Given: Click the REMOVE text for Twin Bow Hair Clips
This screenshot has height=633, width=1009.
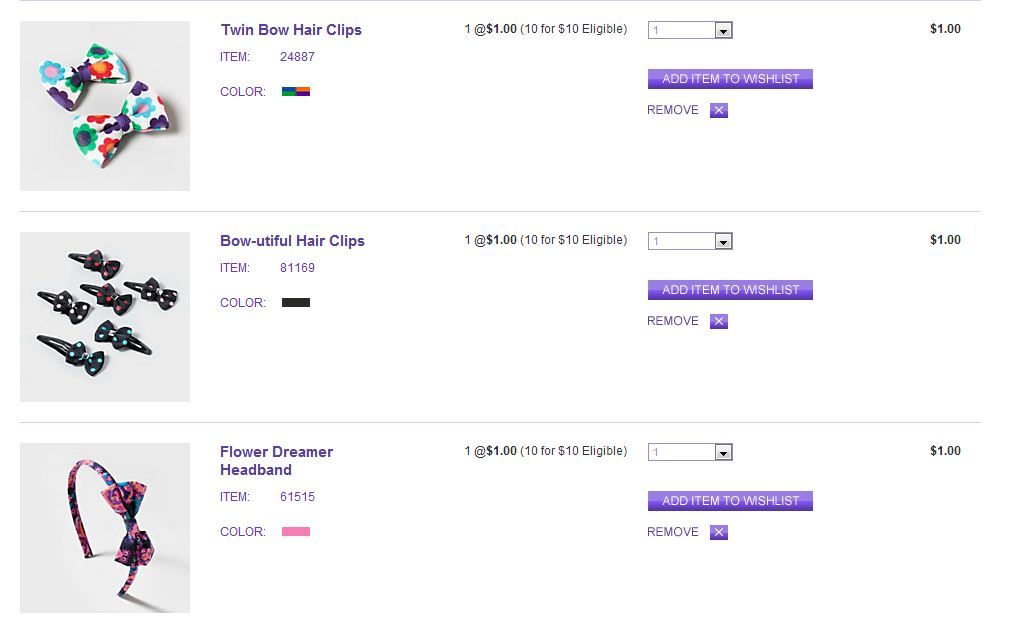Looking at the screenshot, I should coord(673,110).
